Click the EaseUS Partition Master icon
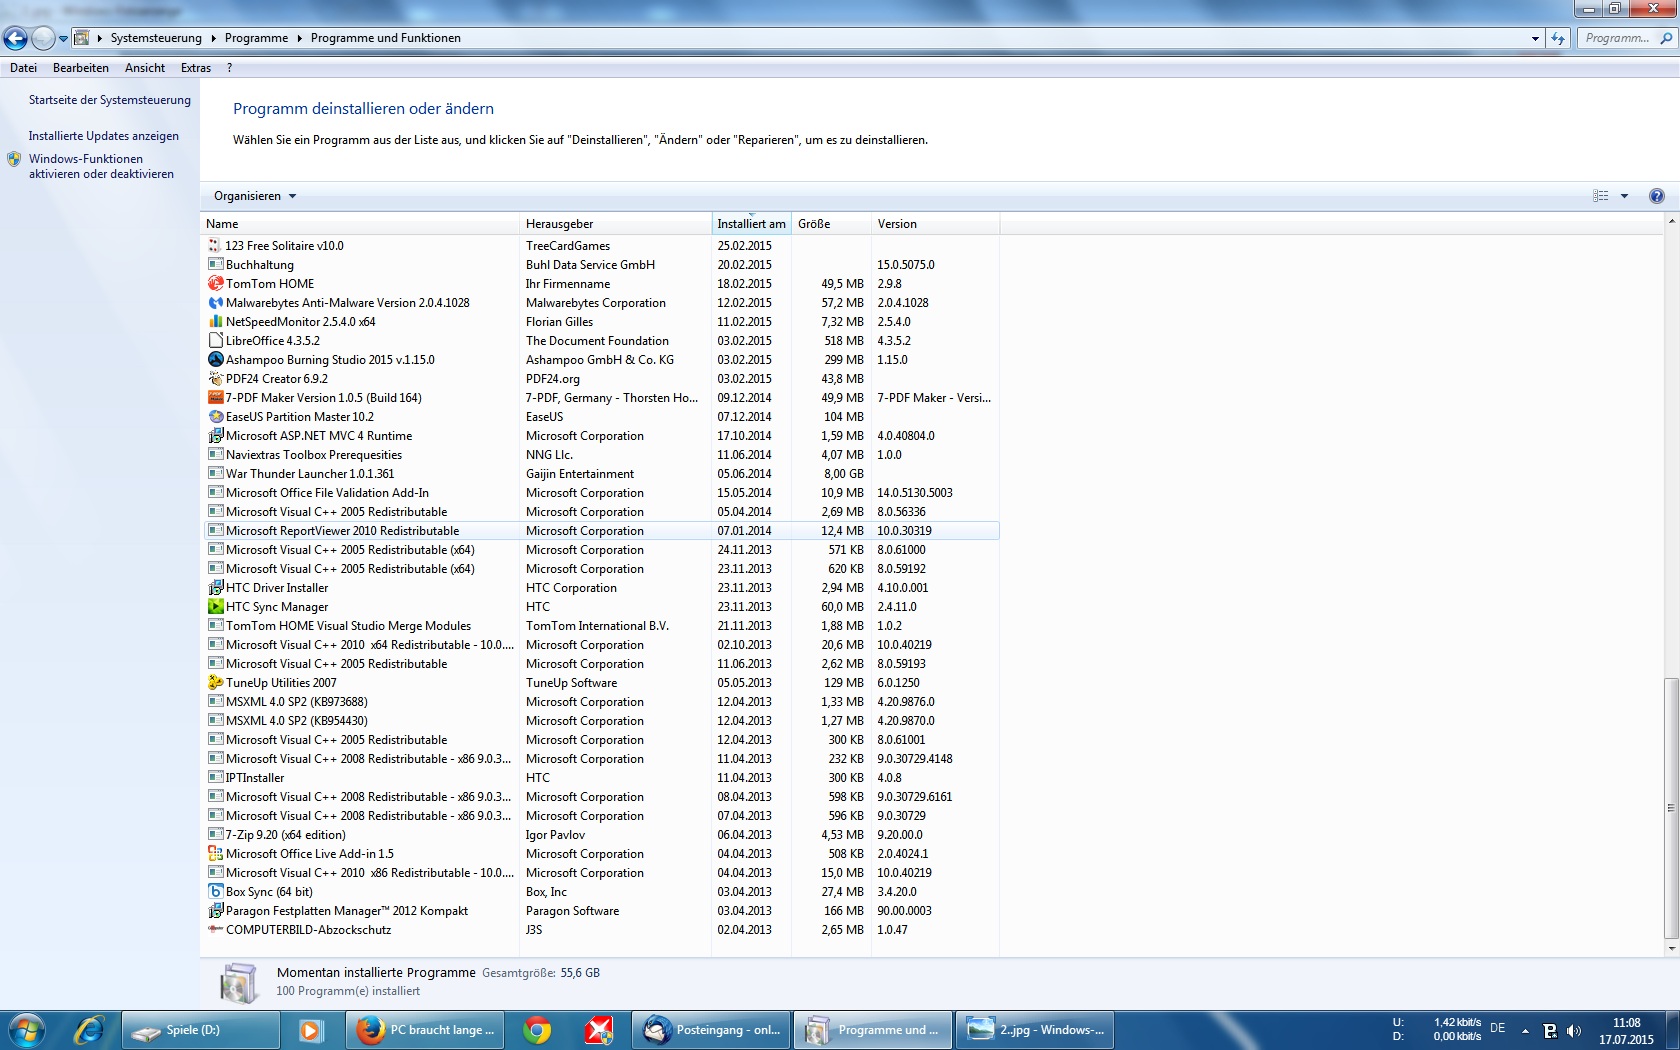 (x=215, y=416)
